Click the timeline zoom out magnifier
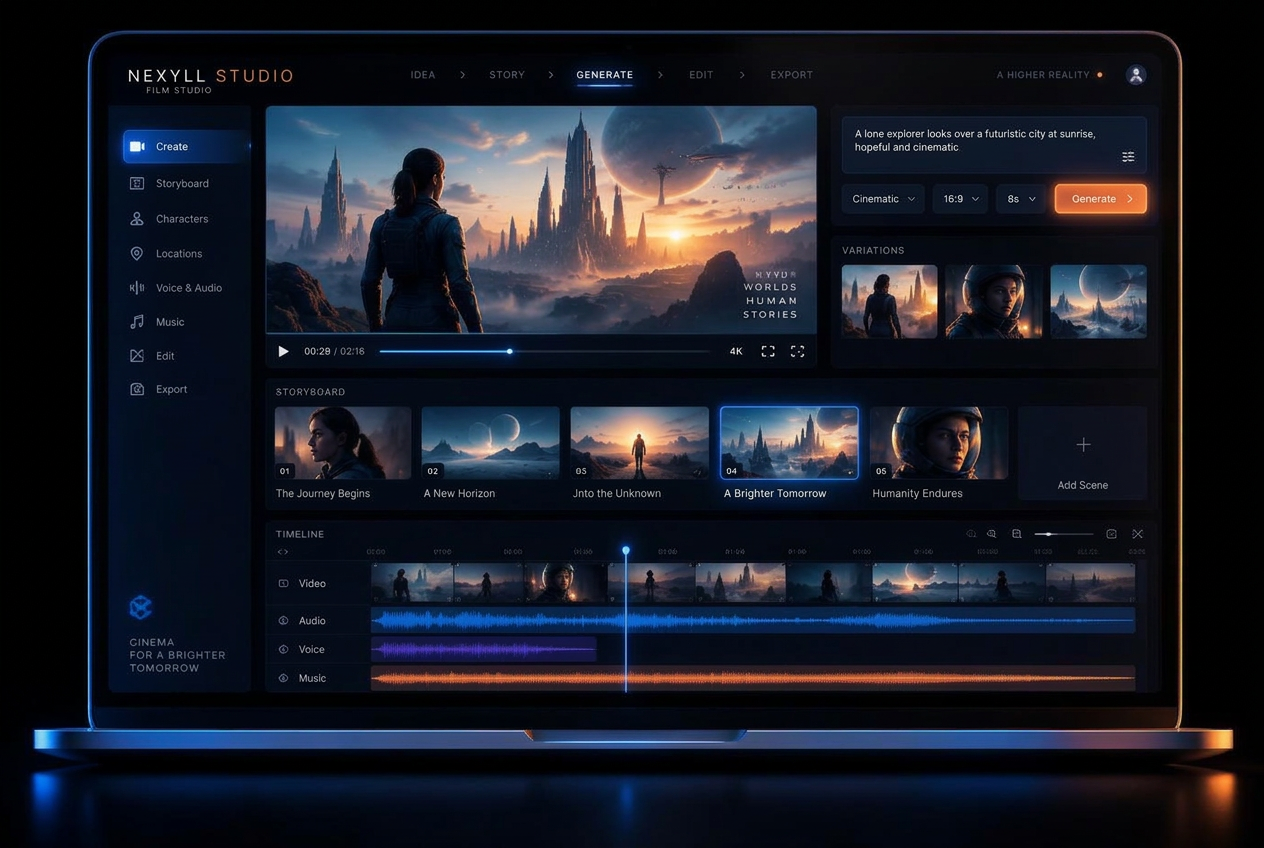 971,534
